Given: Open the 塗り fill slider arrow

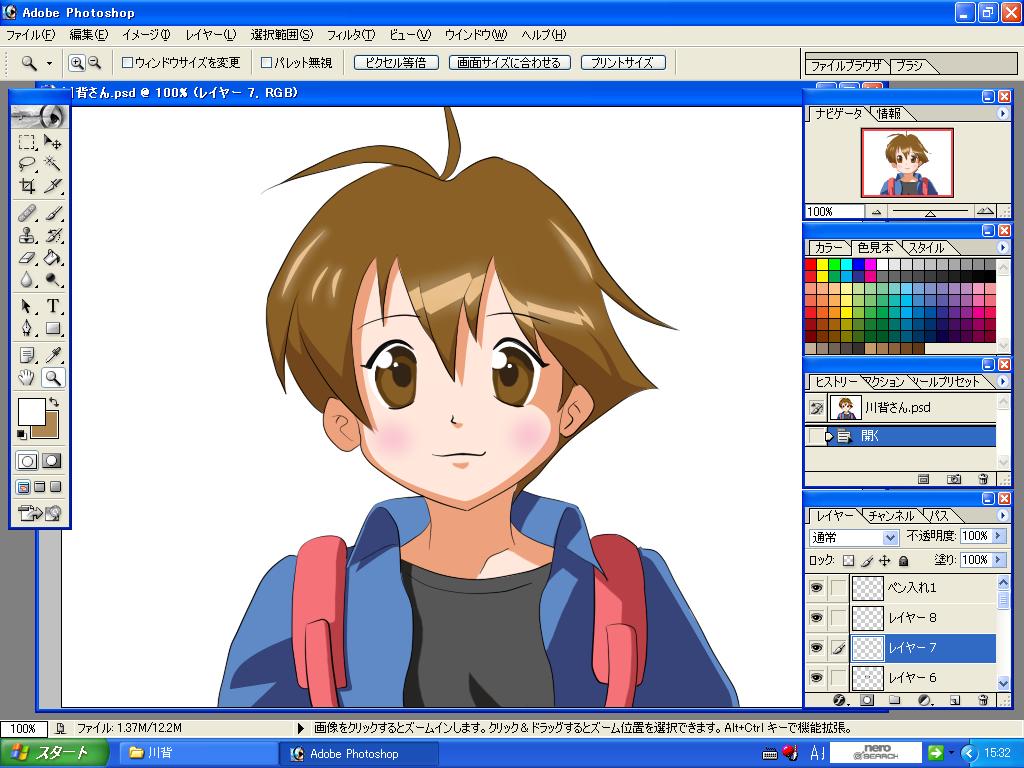Looking at the screenshot, I should pyautogui.click(x=997, y=560).
